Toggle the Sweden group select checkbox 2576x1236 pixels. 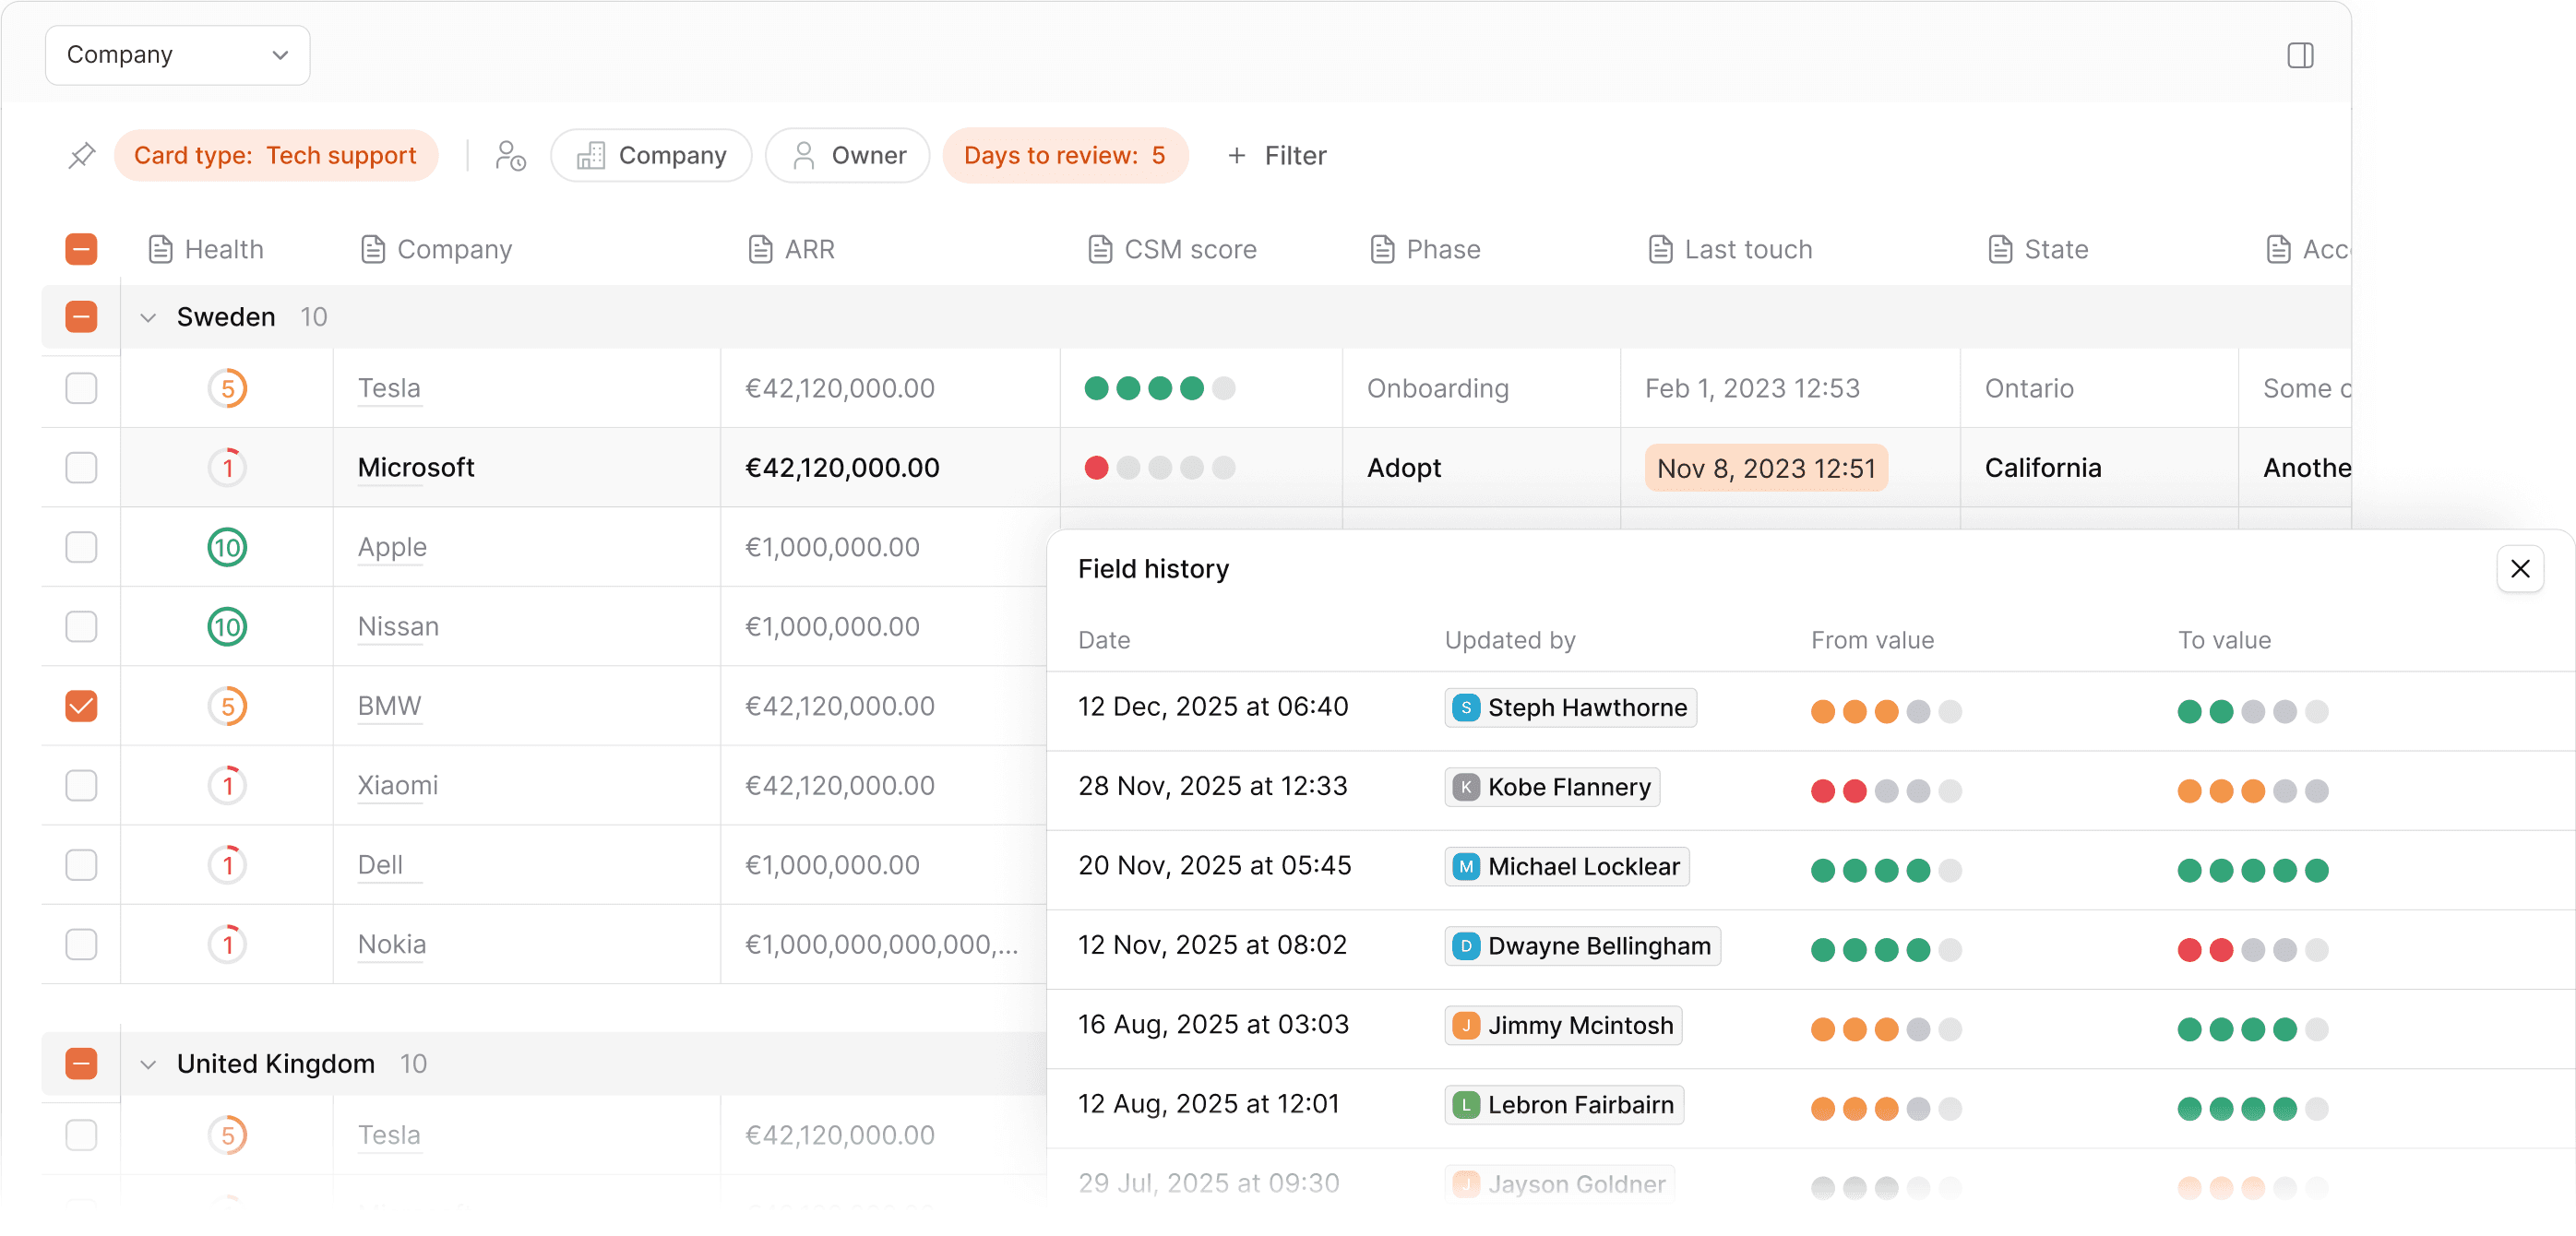(81, 317)
